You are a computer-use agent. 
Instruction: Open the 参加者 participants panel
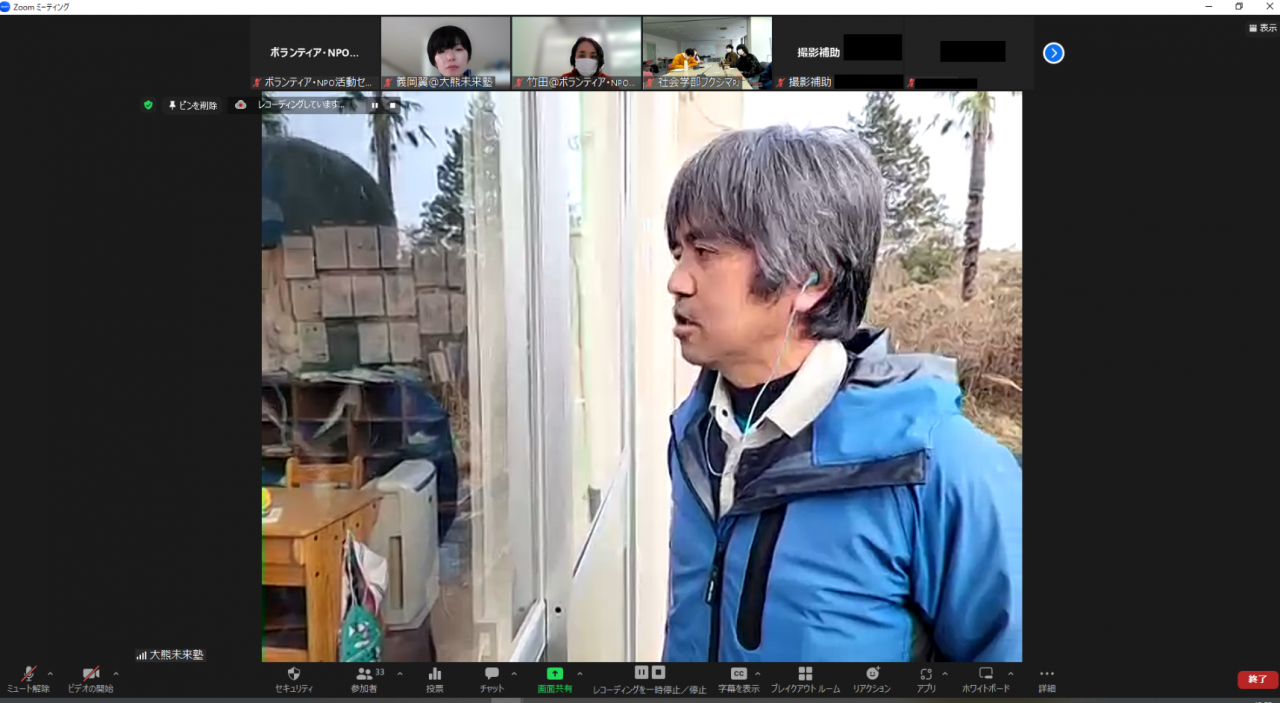(364, 674)
